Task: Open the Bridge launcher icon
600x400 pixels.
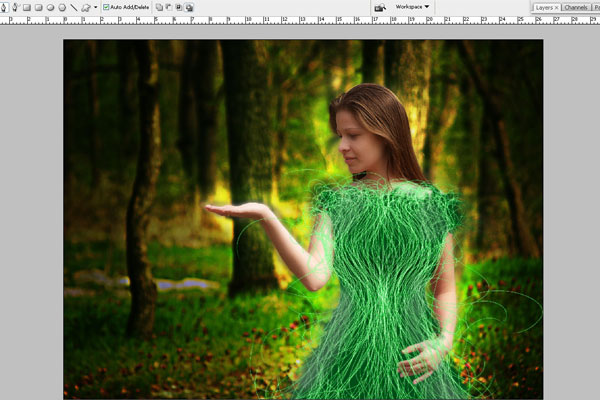Action: pyautogui.click(x=380, y=7)
